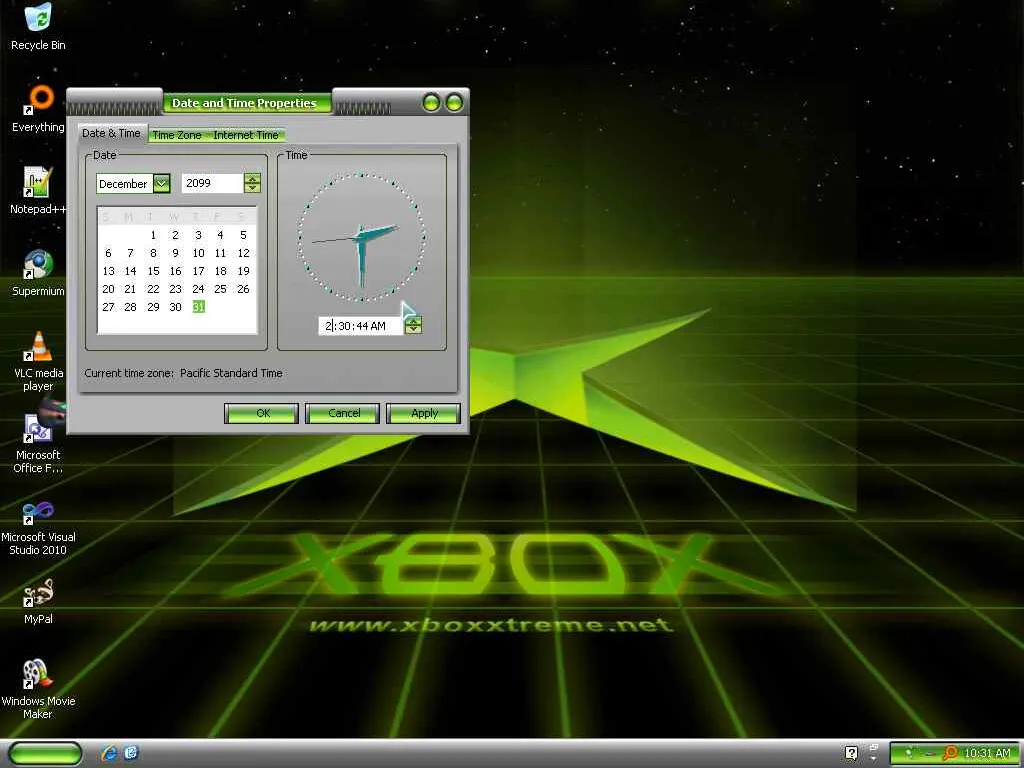The image size is (1024, 768).
Task: Click the orange Everything tray icon
Action: click(x=950, y=754)
